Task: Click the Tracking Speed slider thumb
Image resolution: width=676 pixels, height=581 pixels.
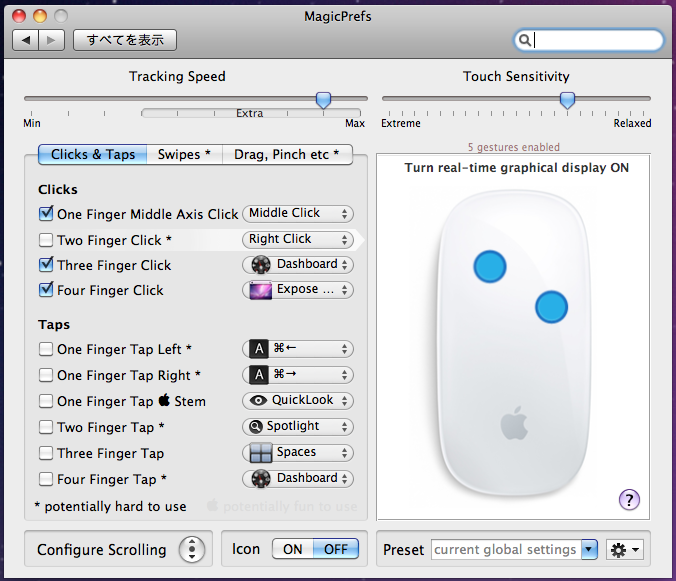Action: [323, 100]
